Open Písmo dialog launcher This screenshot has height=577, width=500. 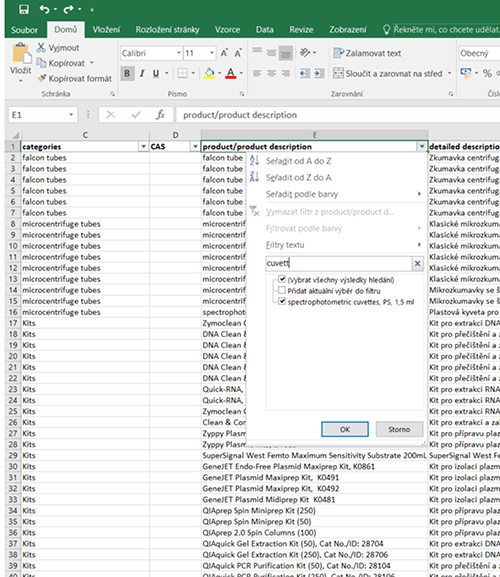tap(242, 94)
